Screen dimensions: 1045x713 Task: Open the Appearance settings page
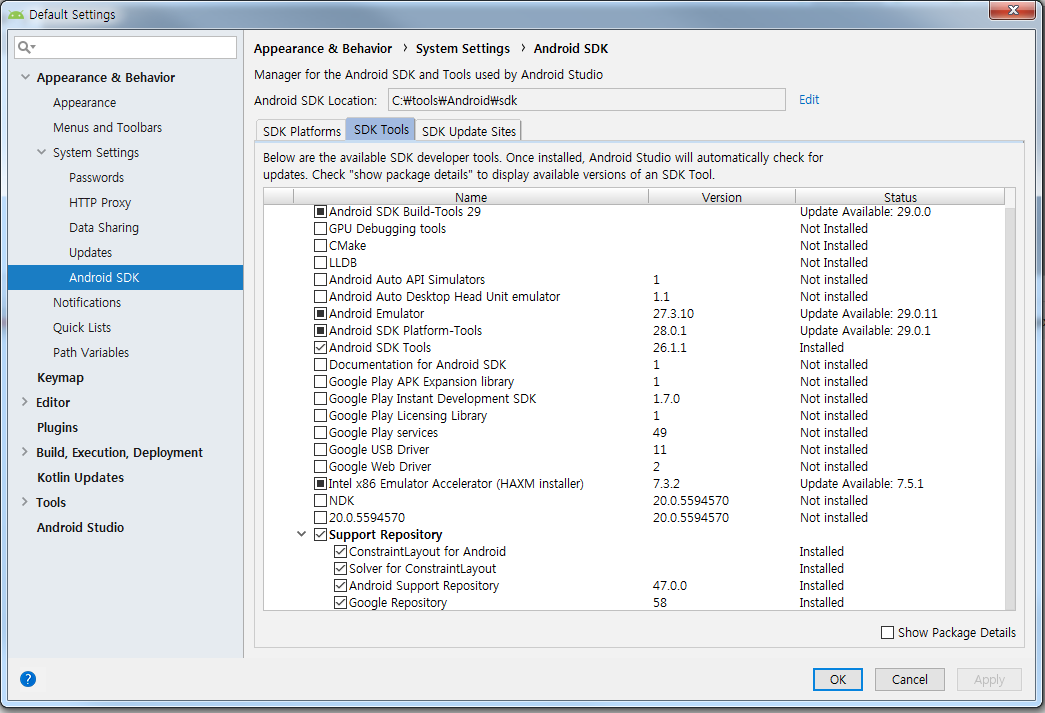(85, 103)
